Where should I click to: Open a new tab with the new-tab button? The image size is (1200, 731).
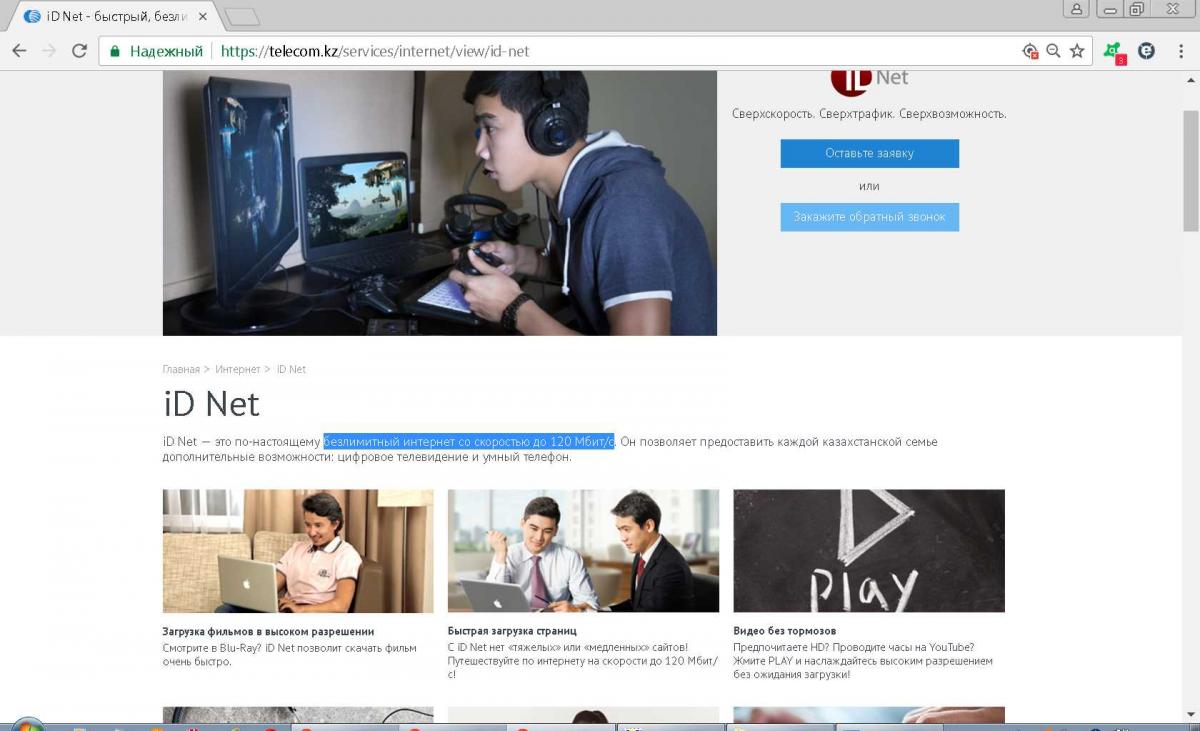pos(242,17)
